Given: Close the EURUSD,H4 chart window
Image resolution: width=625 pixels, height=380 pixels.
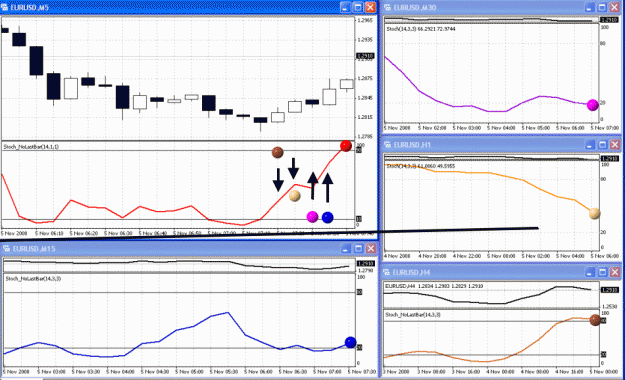Looking at the screenshot, I should pos(615,272).
